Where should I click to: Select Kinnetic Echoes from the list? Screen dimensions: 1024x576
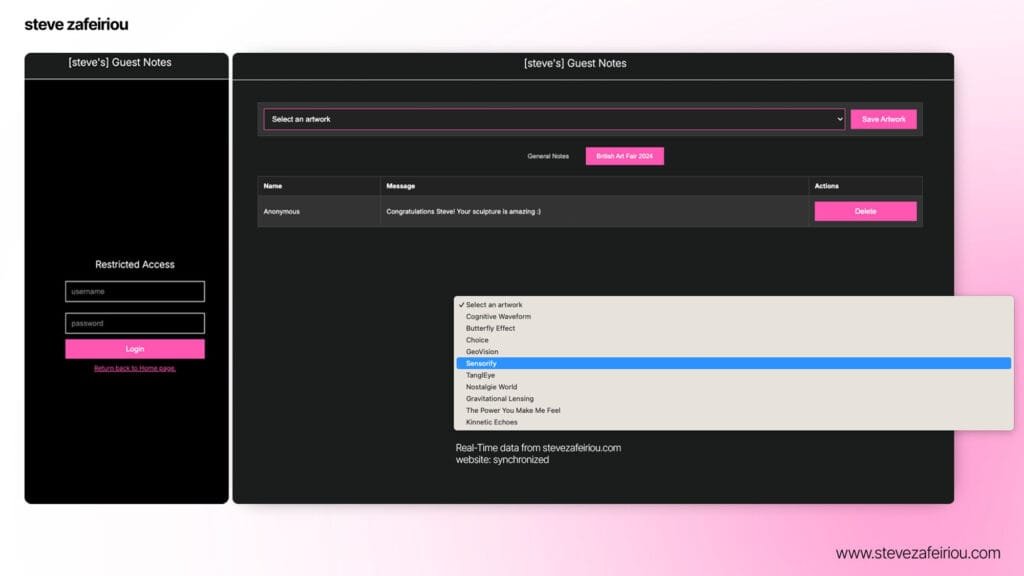click(x=734, y=422)
